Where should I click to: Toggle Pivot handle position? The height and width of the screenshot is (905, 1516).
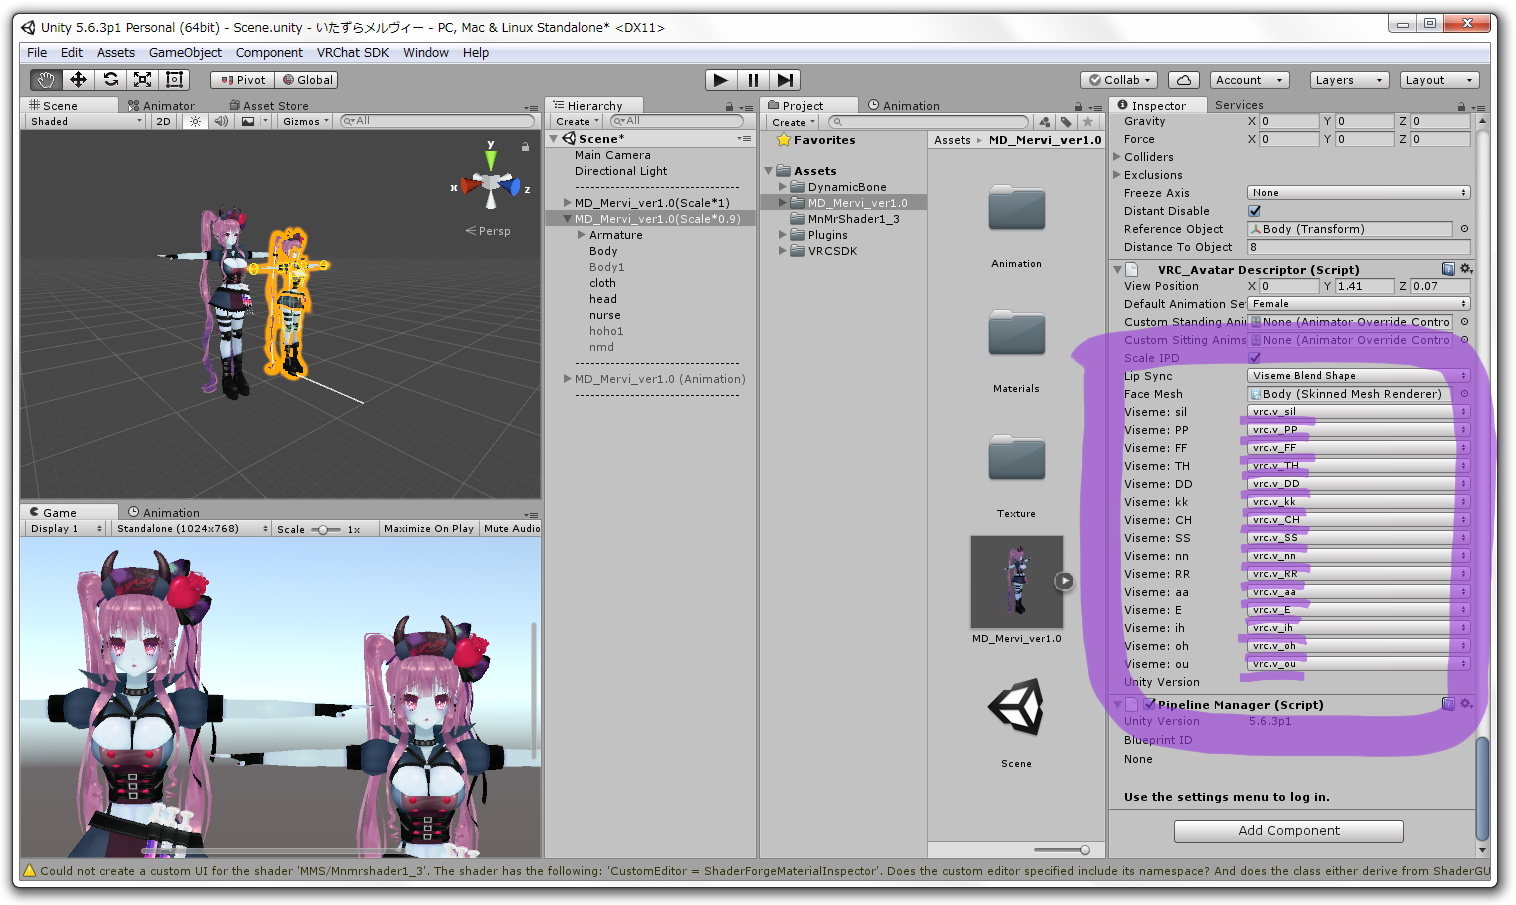[243, 80]
